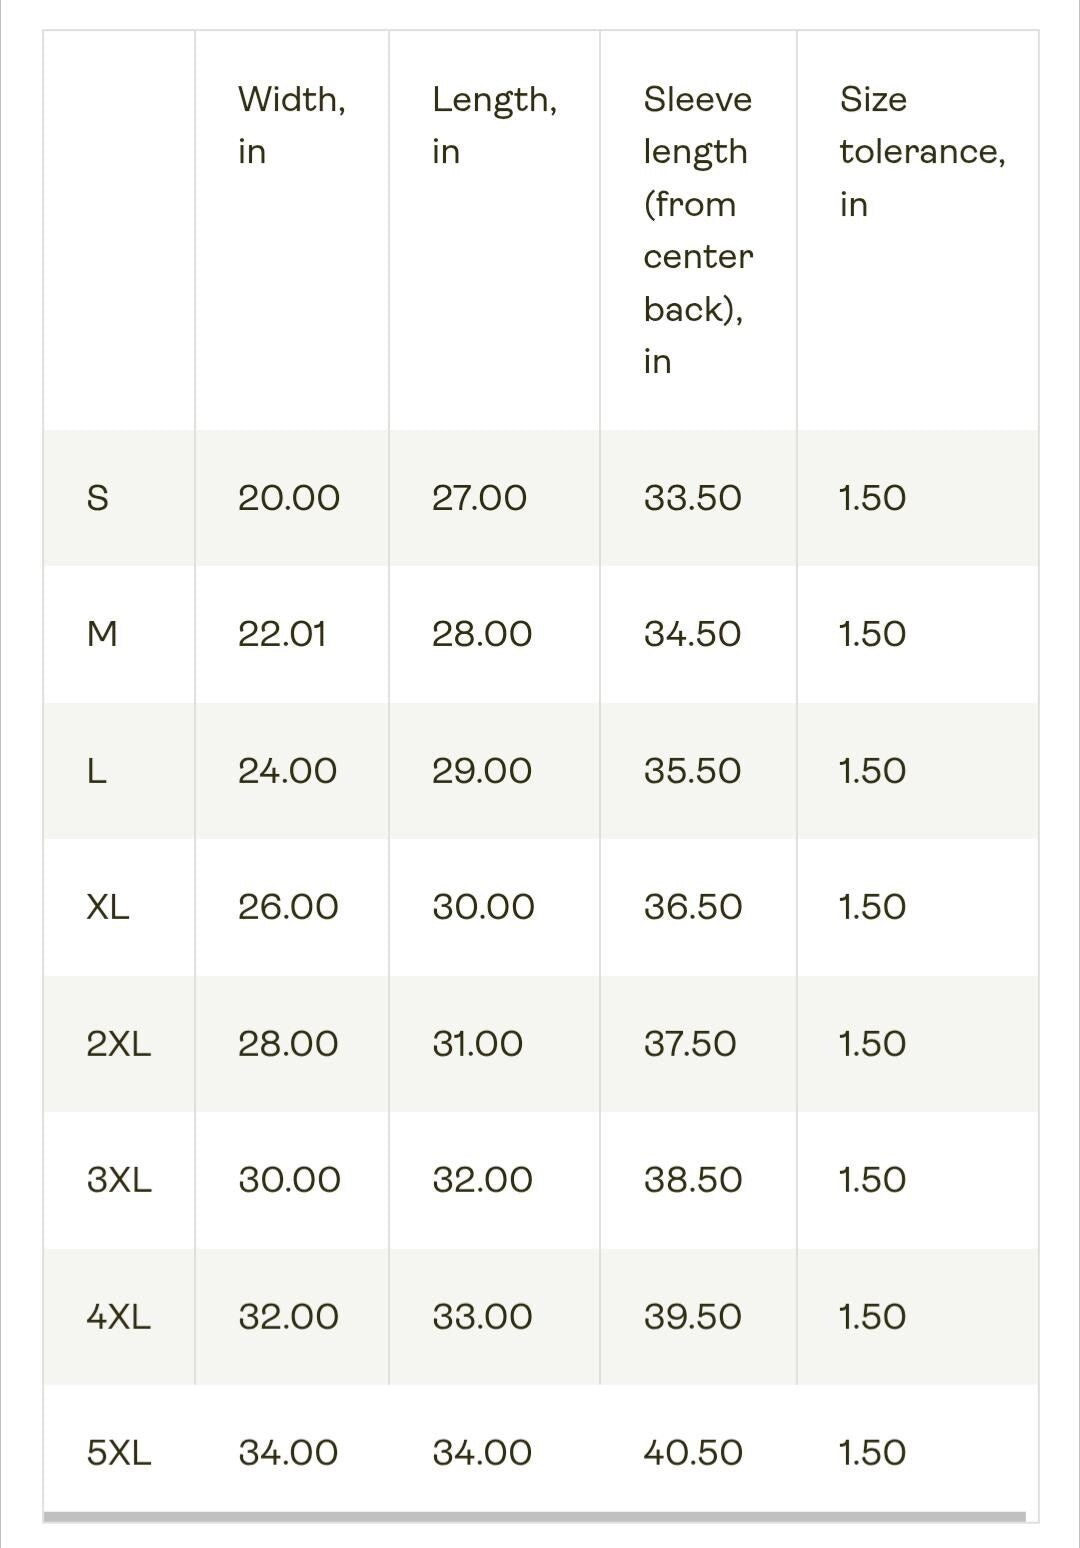Screen dimensions: 1080x1548
Task: Click the L size row label
Action: point(97,771)
